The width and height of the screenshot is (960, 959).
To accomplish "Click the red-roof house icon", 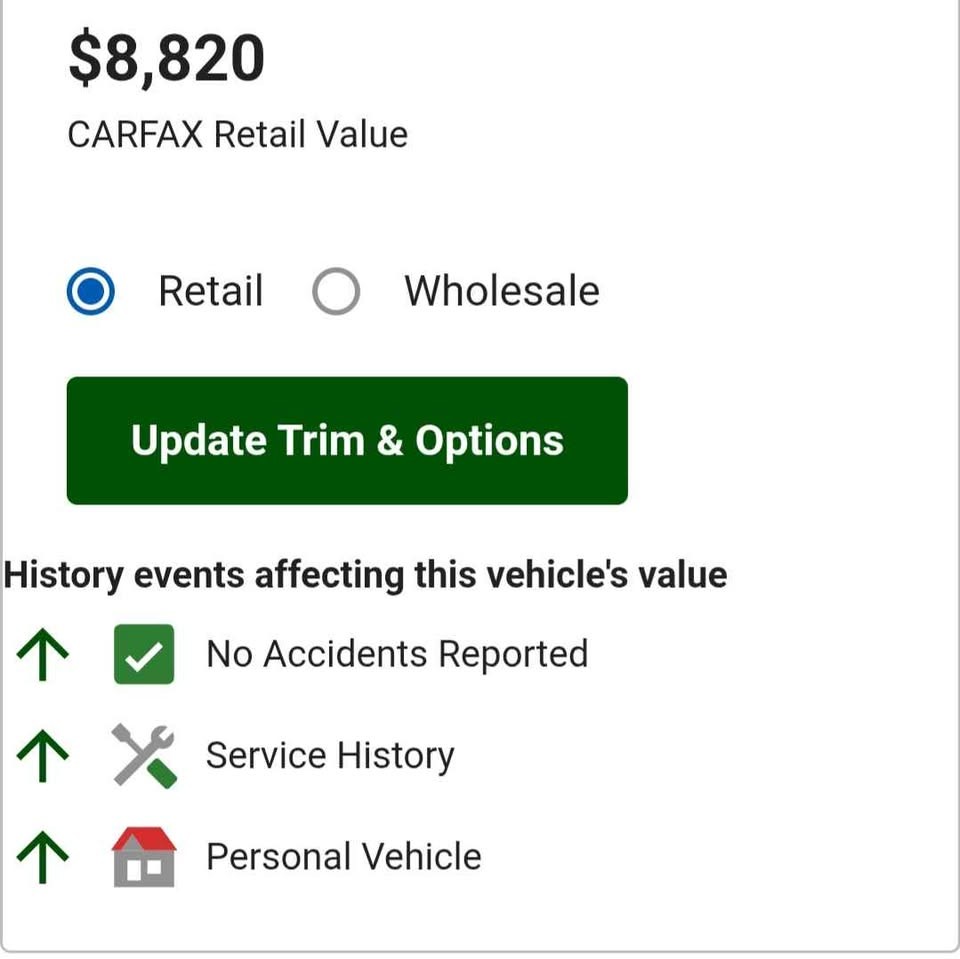I will click(144, 856).
